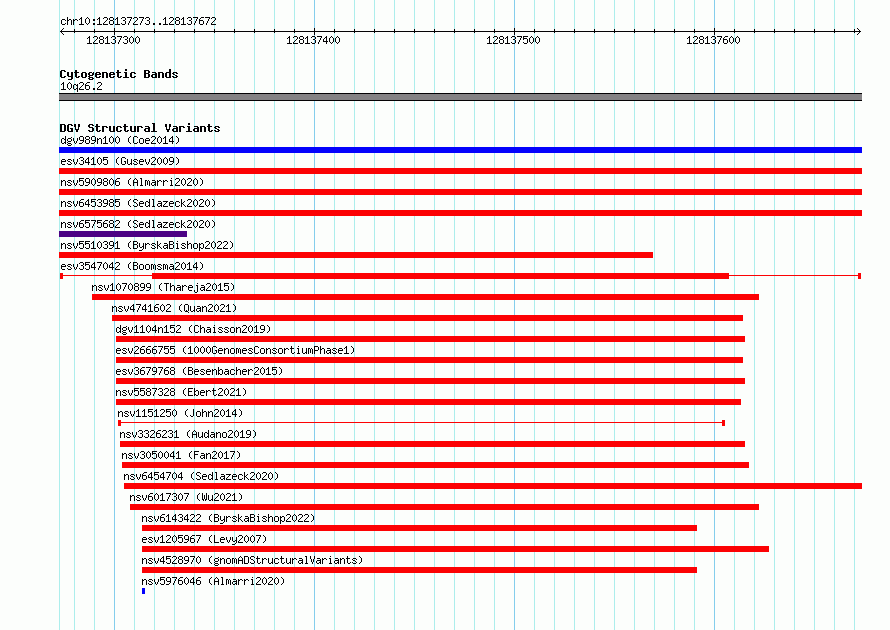This screenshot has height=630, width=890.
Task: Click the nsv6143422 (ByrskaBishop2022) label
Action: coord(228,518)
